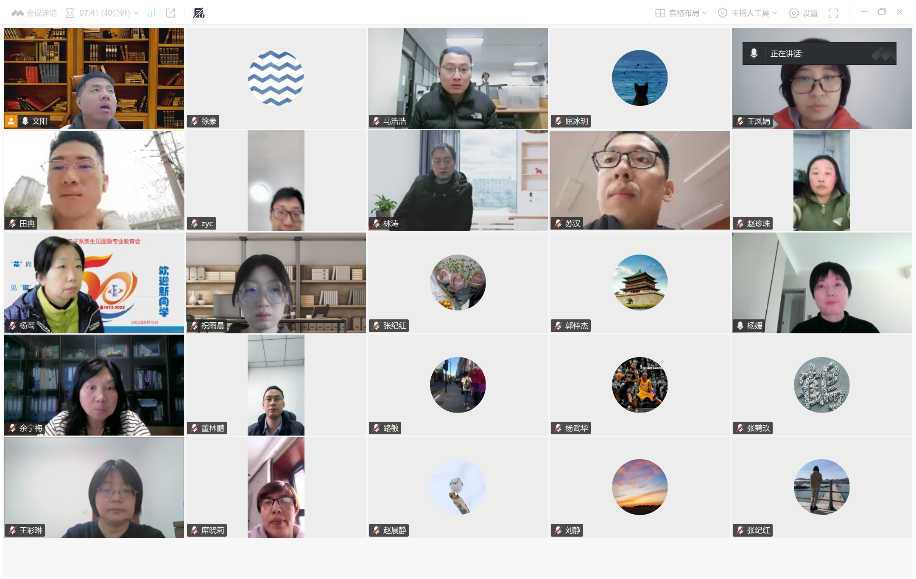This screenshot has height=579, width=916.
Task: Expand the 主持人工具 host tools menu
Action: pyautogui.click(x=748, y=13)
